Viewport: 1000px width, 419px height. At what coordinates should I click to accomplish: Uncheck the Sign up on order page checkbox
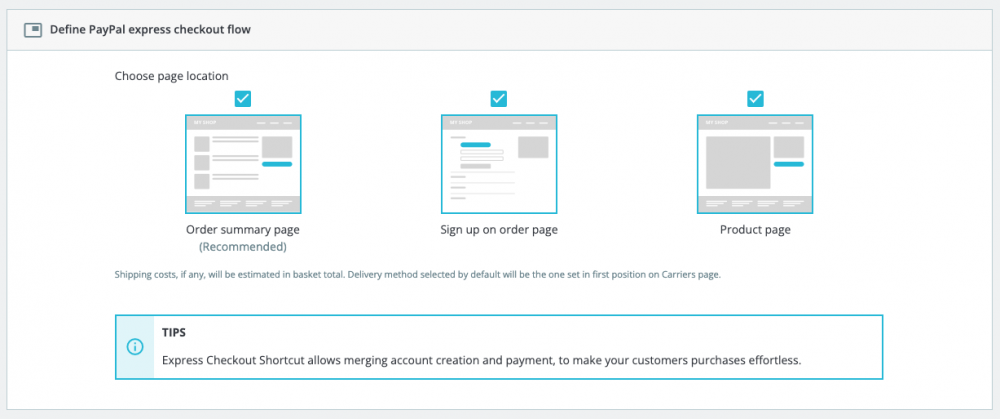point(499,99)
